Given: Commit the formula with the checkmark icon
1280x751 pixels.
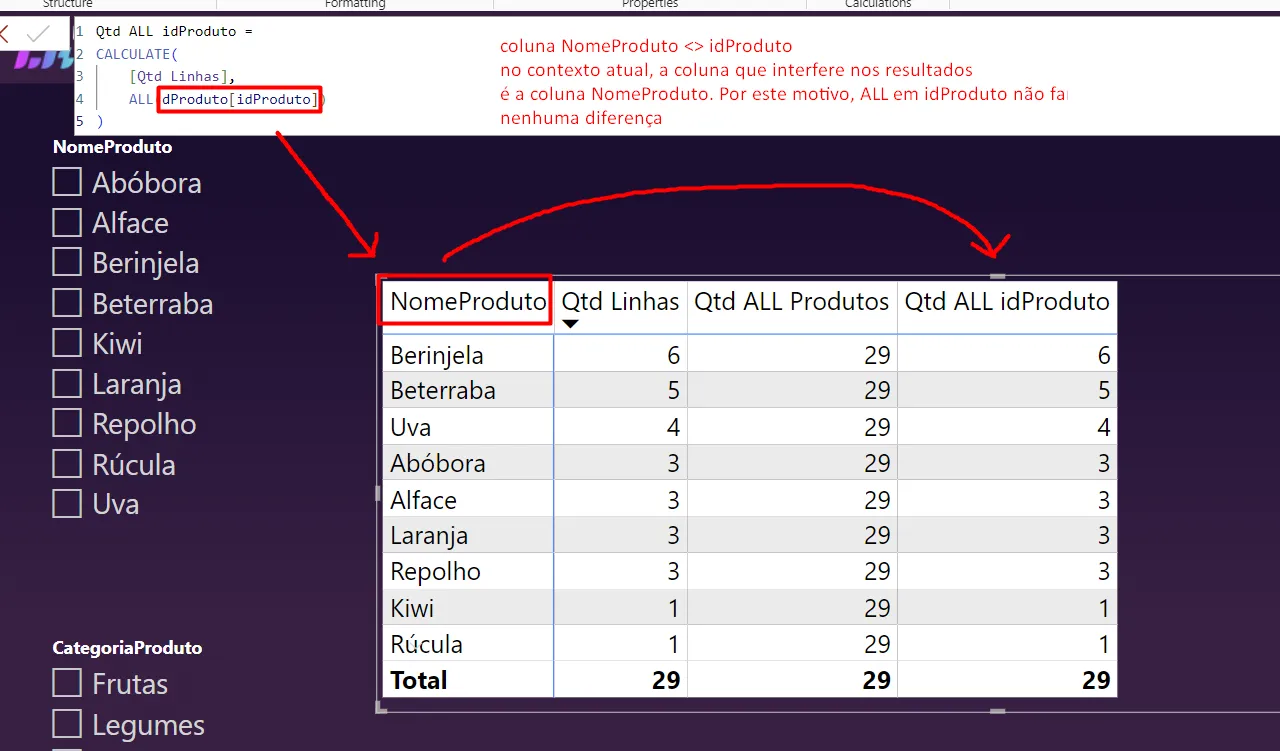Looking at the screenshot, I should point(38,34).
